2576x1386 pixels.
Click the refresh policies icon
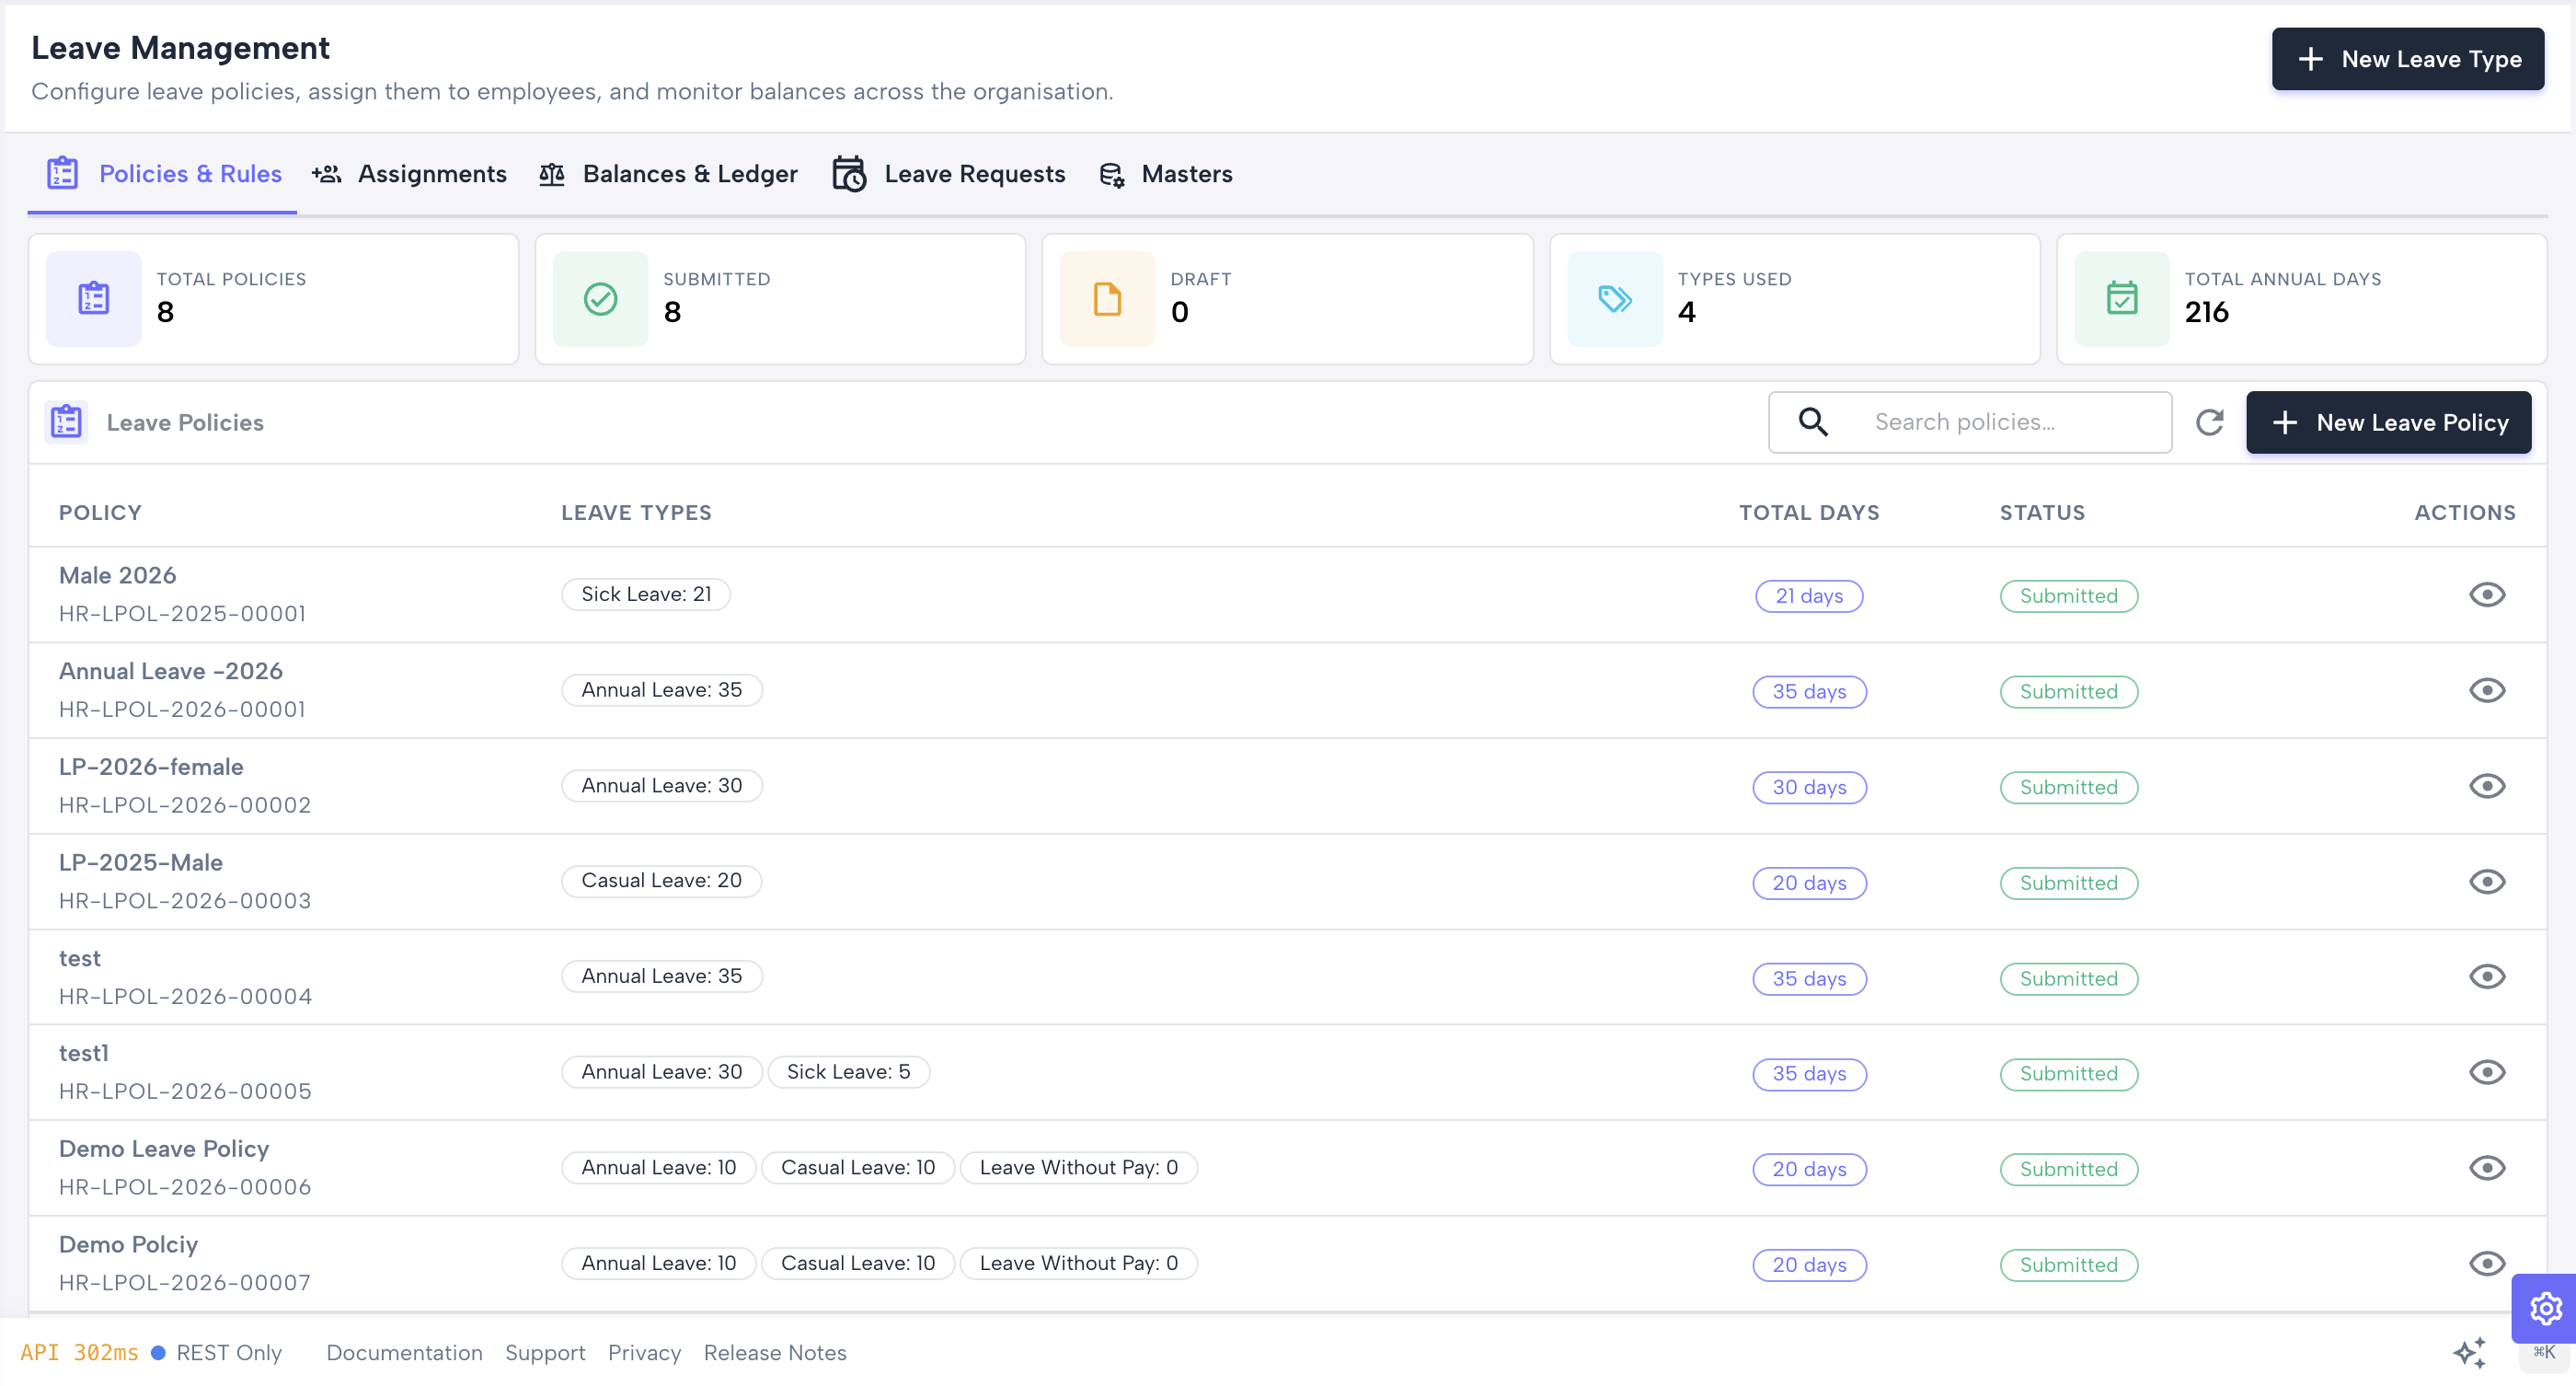[x=2209, y=422]
